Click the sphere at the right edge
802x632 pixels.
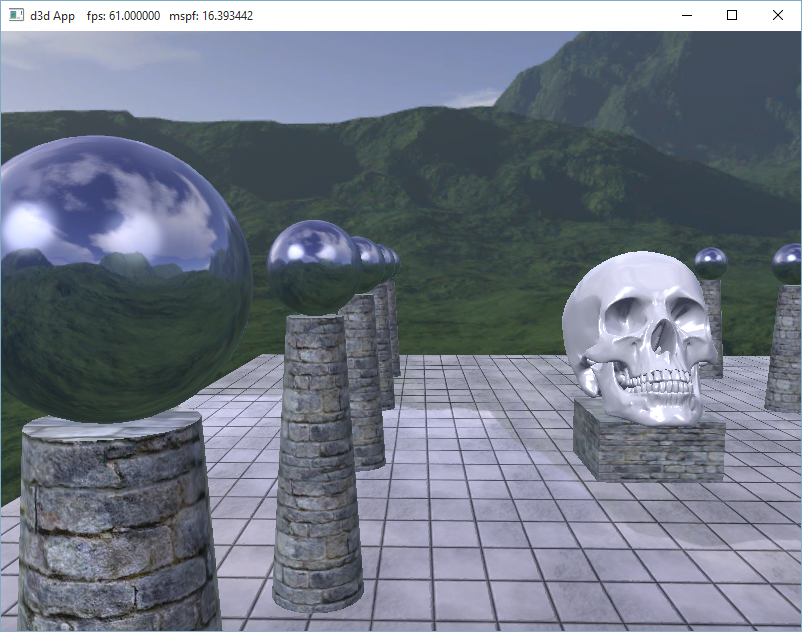point(788,264)
